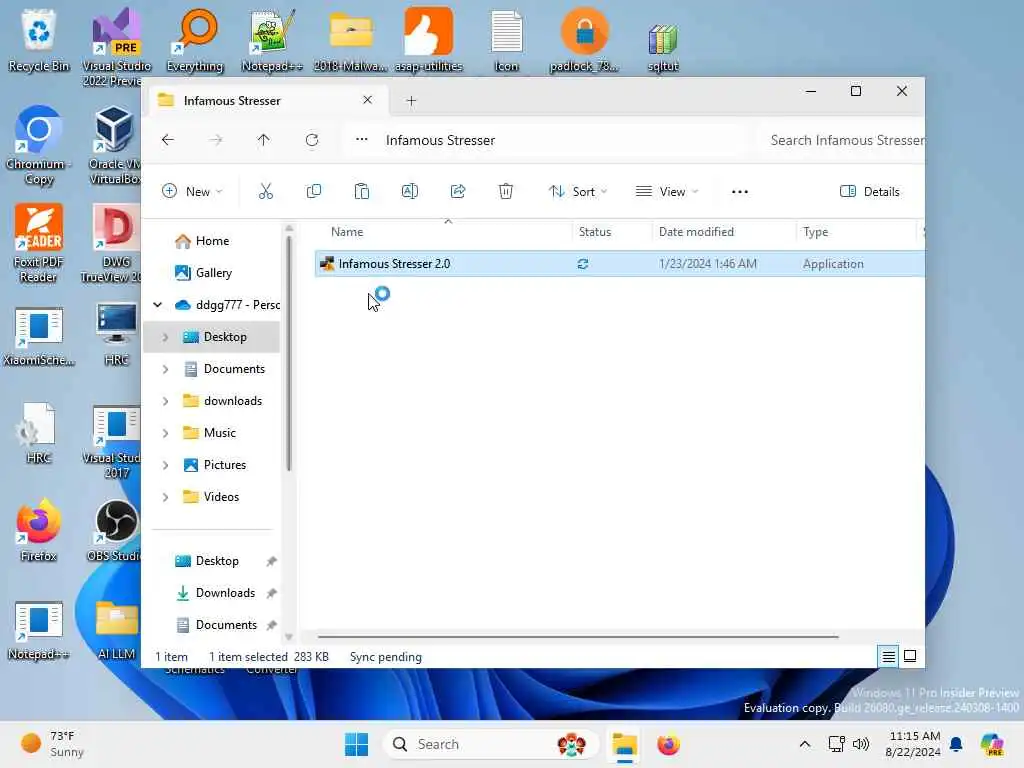Click the Rename icon in Explorer toolbar

pyautogui.click(x=409, y=191)
